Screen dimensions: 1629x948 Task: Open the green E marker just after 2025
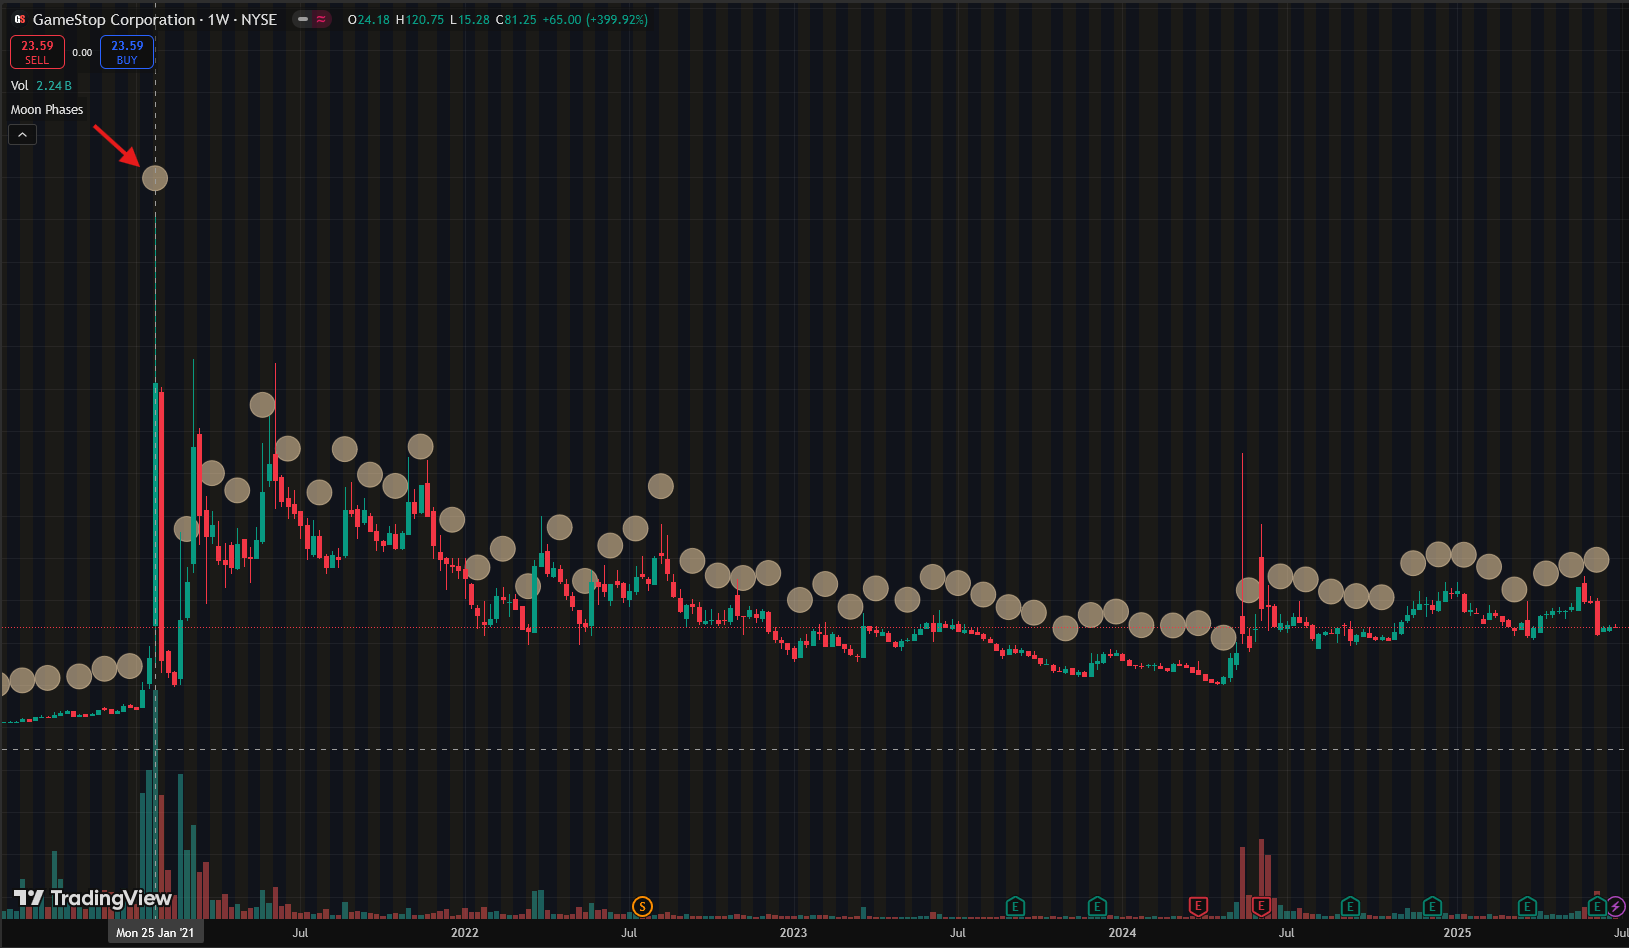pyautogui.click(x=1527, y=907)
